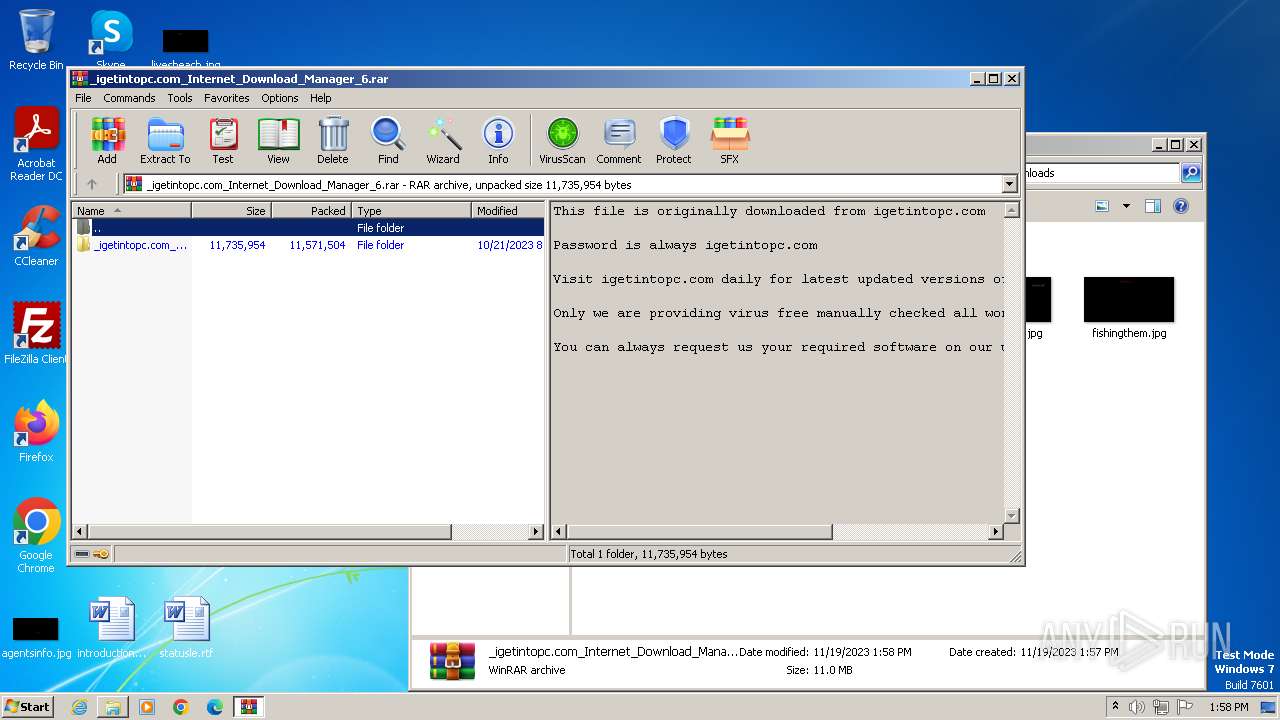Image resolution: width=1280 pixels, height=720 pixels.
Task: Click Internet Explorer taskbar icon
Action: 79,707
